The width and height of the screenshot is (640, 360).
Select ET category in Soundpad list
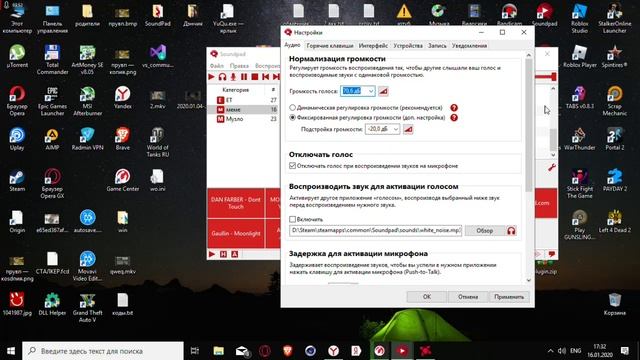[x=243, y=100]
